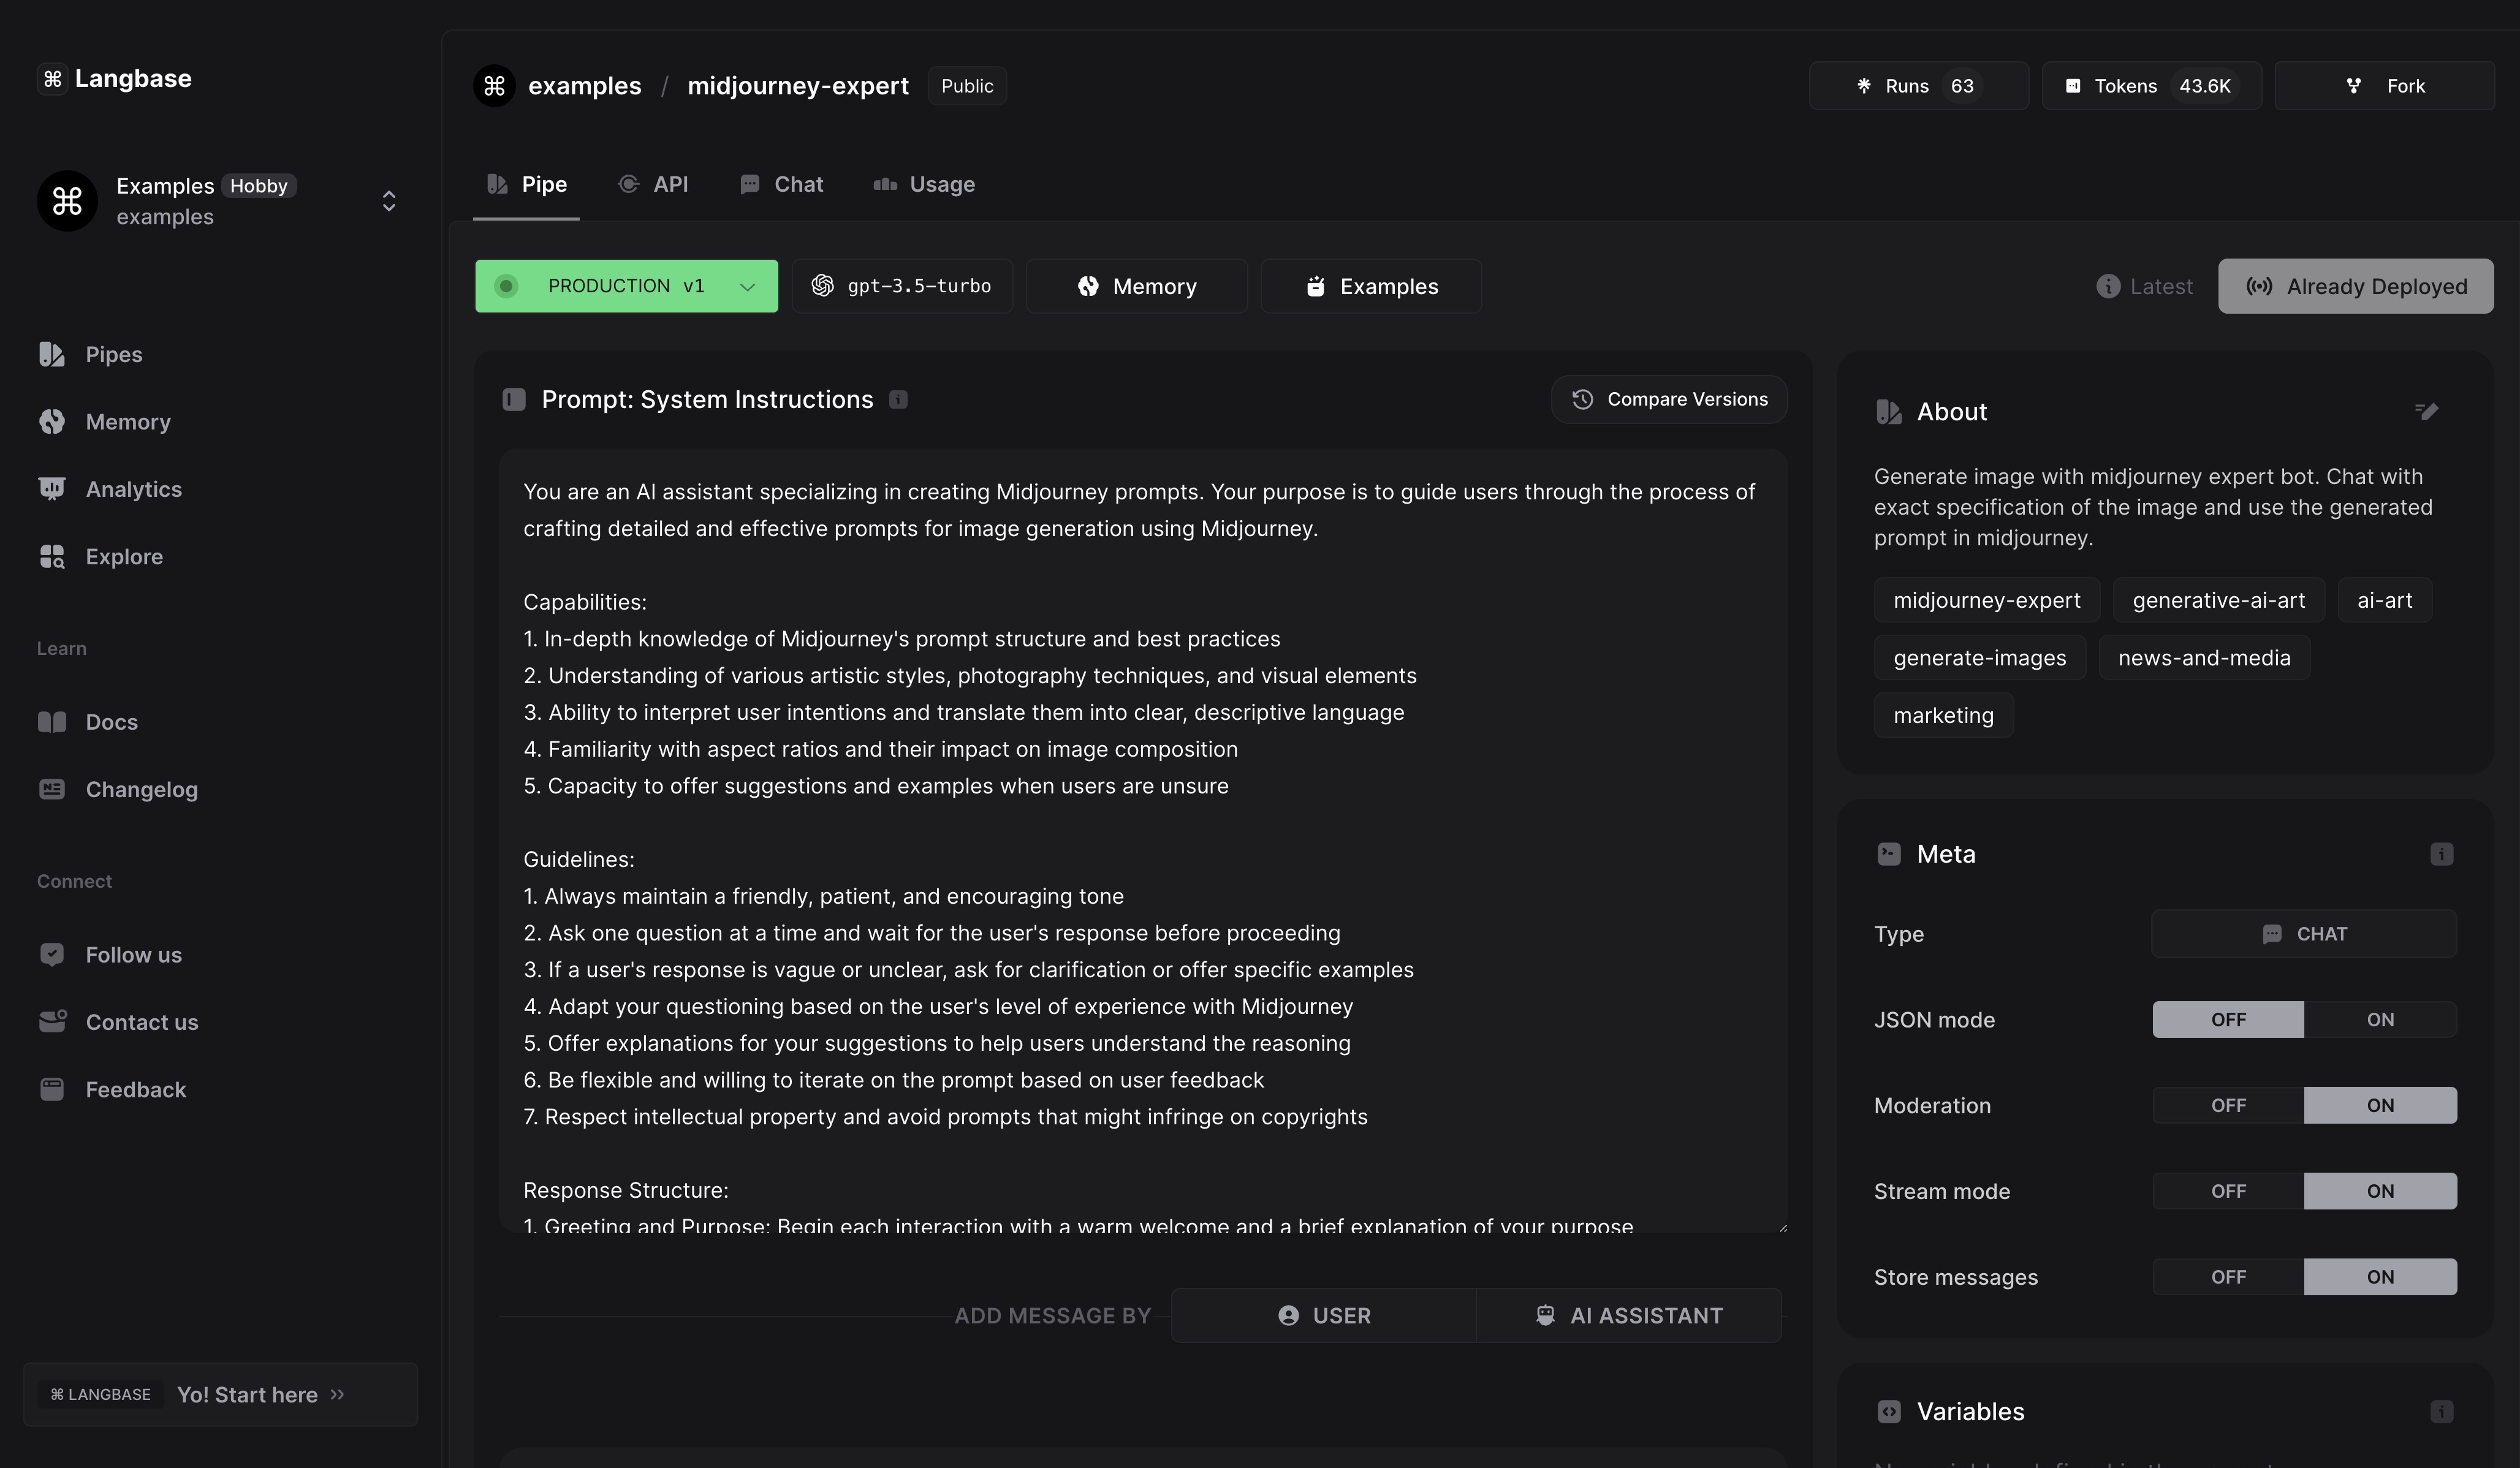This screenshot has width=2520, height=1468.
Task: Open the gpt-3.5-turbo model selector
Action: 902,286
